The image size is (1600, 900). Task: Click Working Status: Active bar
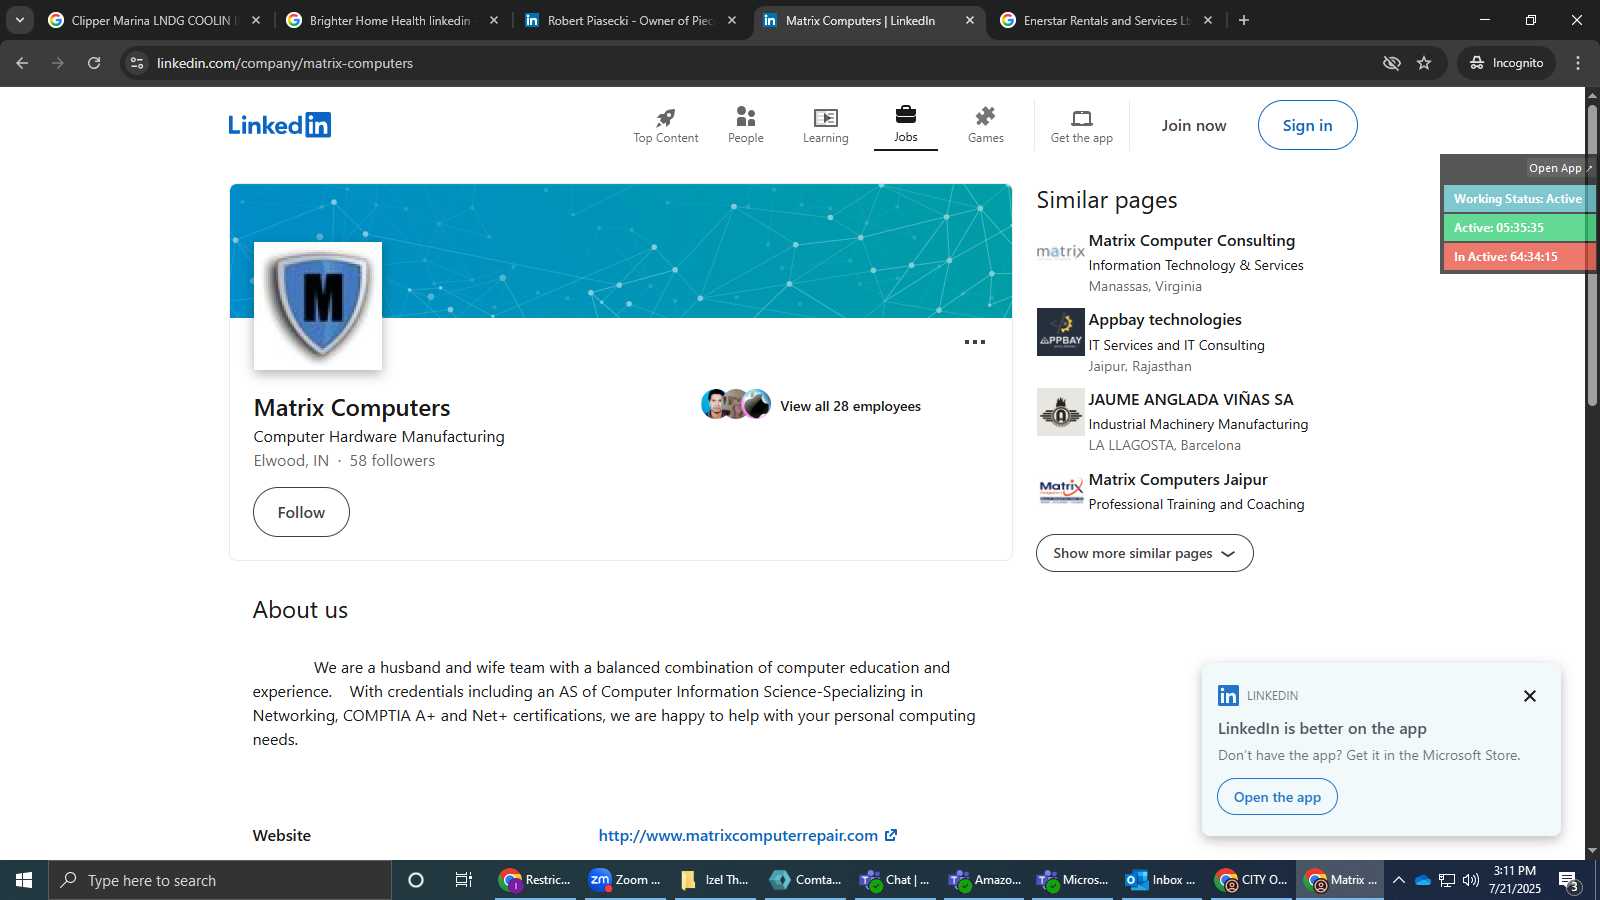1517,199
